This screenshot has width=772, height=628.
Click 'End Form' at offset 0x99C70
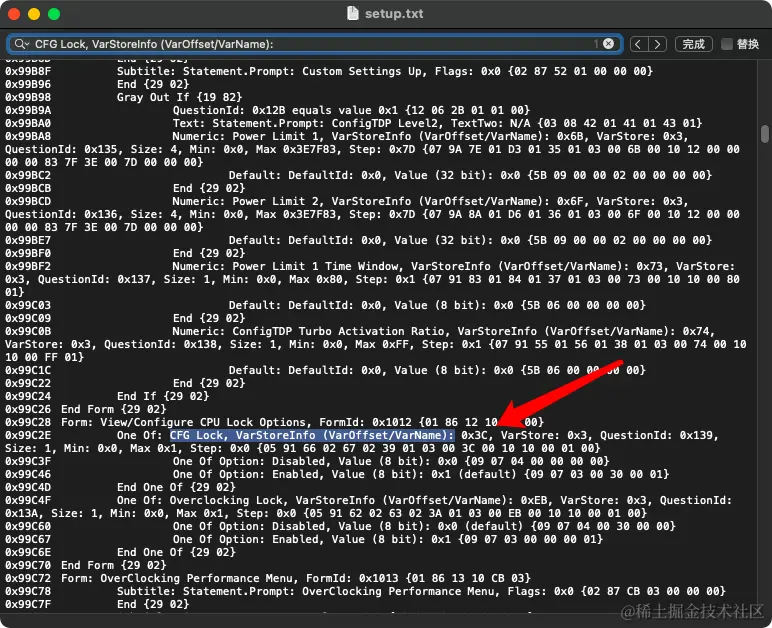pyautogui.click(x=113, y=565)
